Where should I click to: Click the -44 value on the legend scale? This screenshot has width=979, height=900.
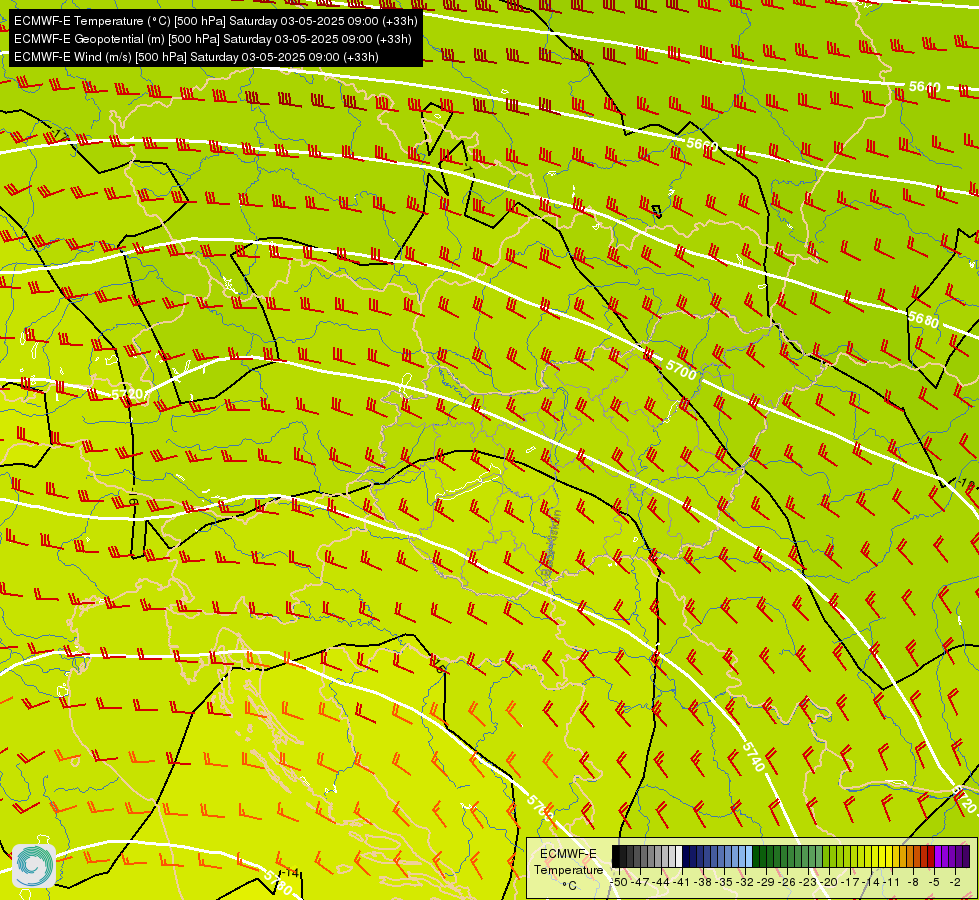click(661, 882)
